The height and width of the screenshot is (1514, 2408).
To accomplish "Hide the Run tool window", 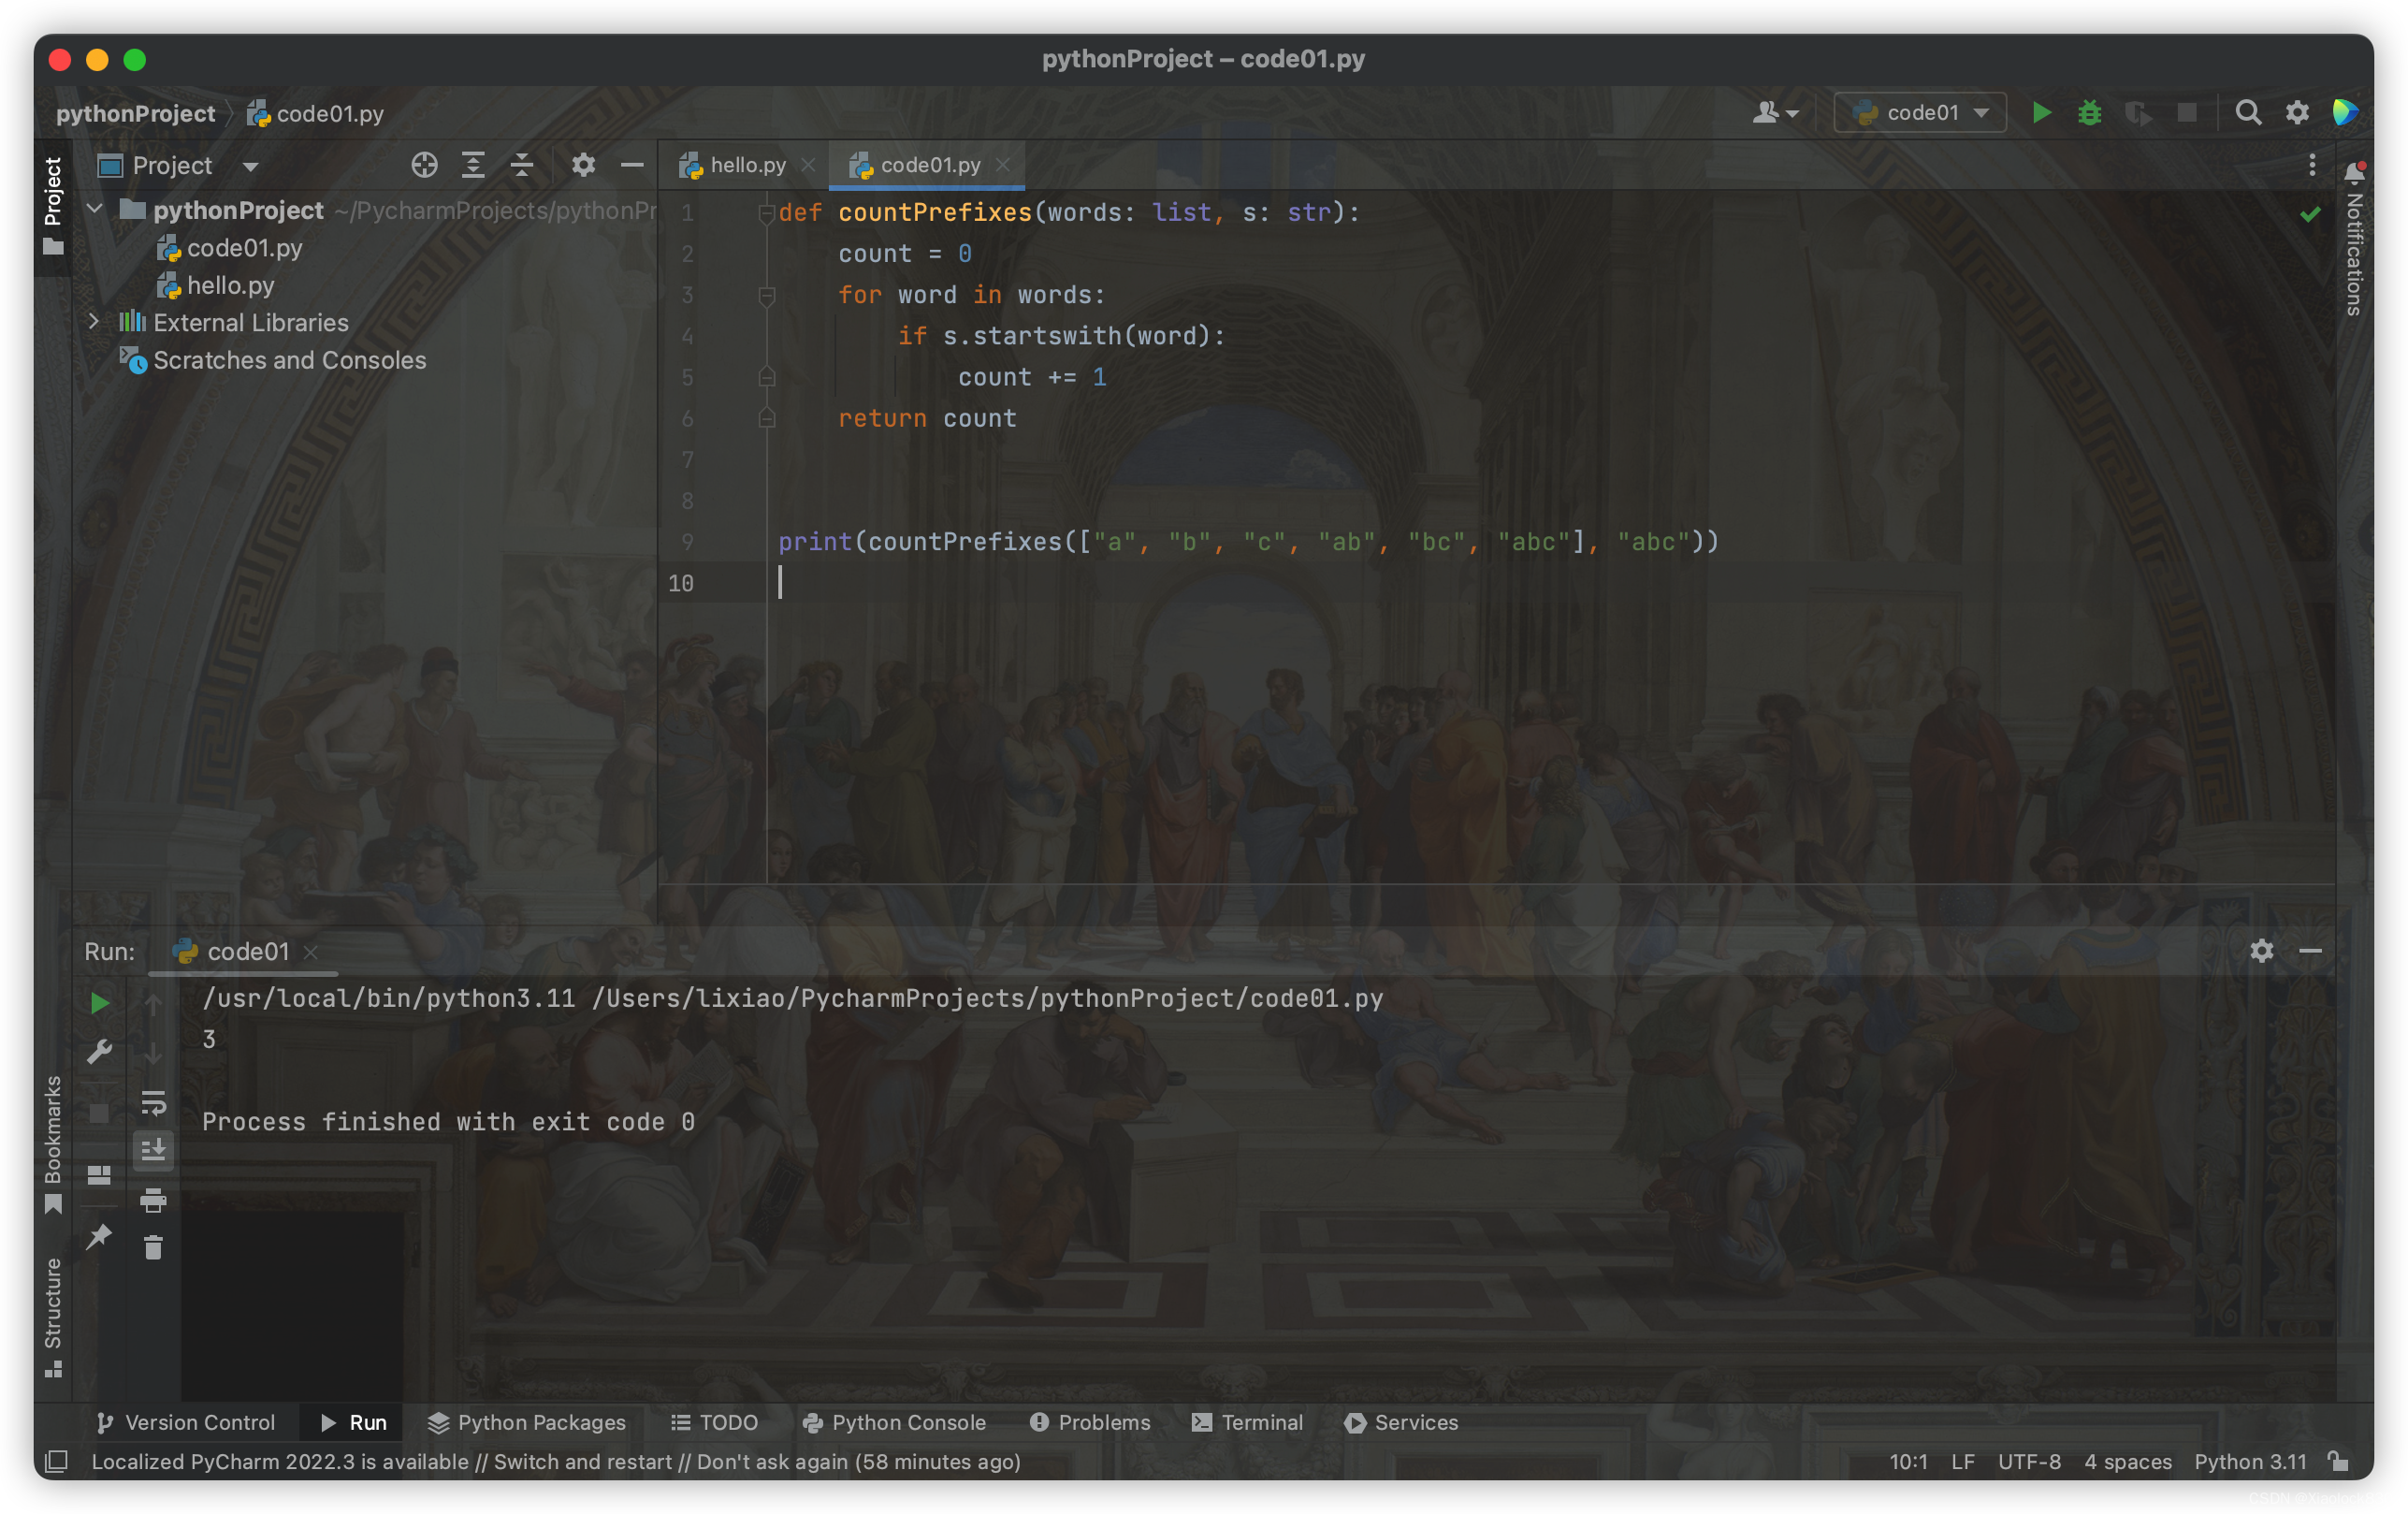I will point(2310,950).
